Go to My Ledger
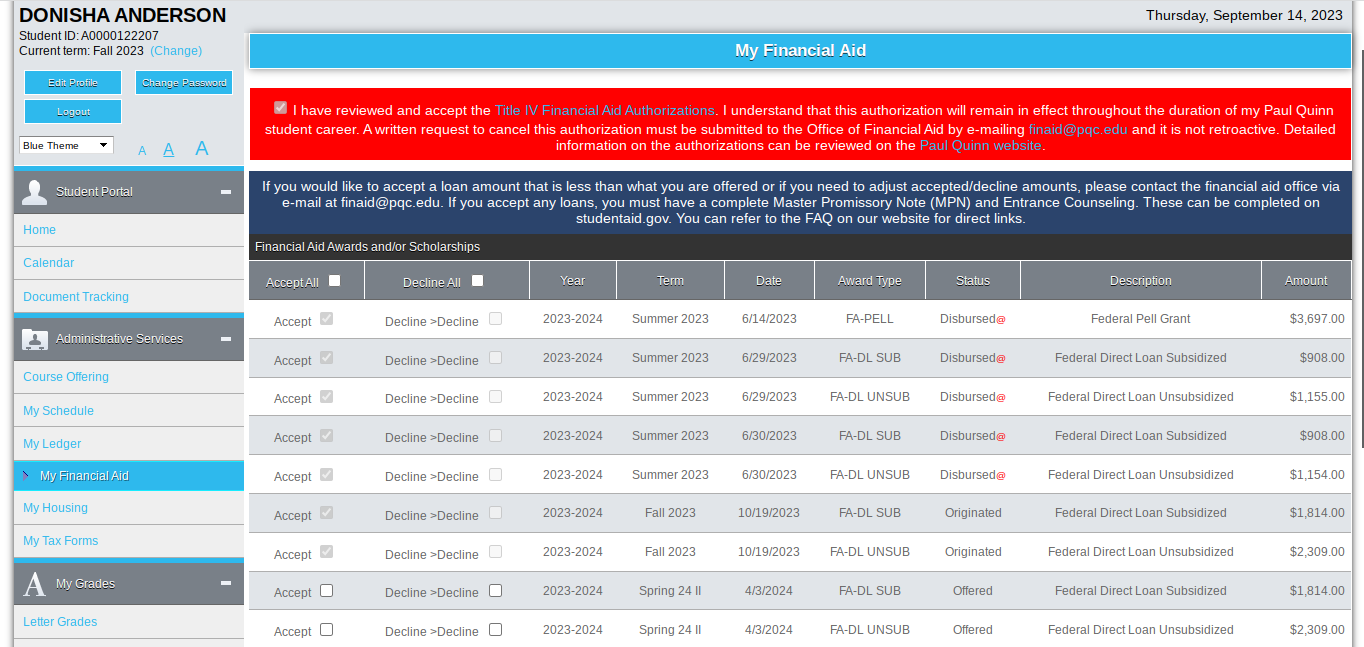Screen dimensions: 1364x647 point(52,444)
